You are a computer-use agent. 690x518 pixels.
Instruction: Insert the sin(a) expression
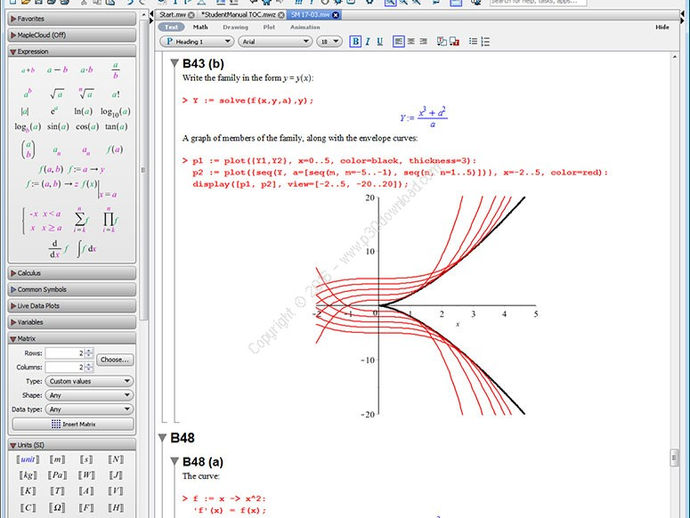click(x=58, y=127)
